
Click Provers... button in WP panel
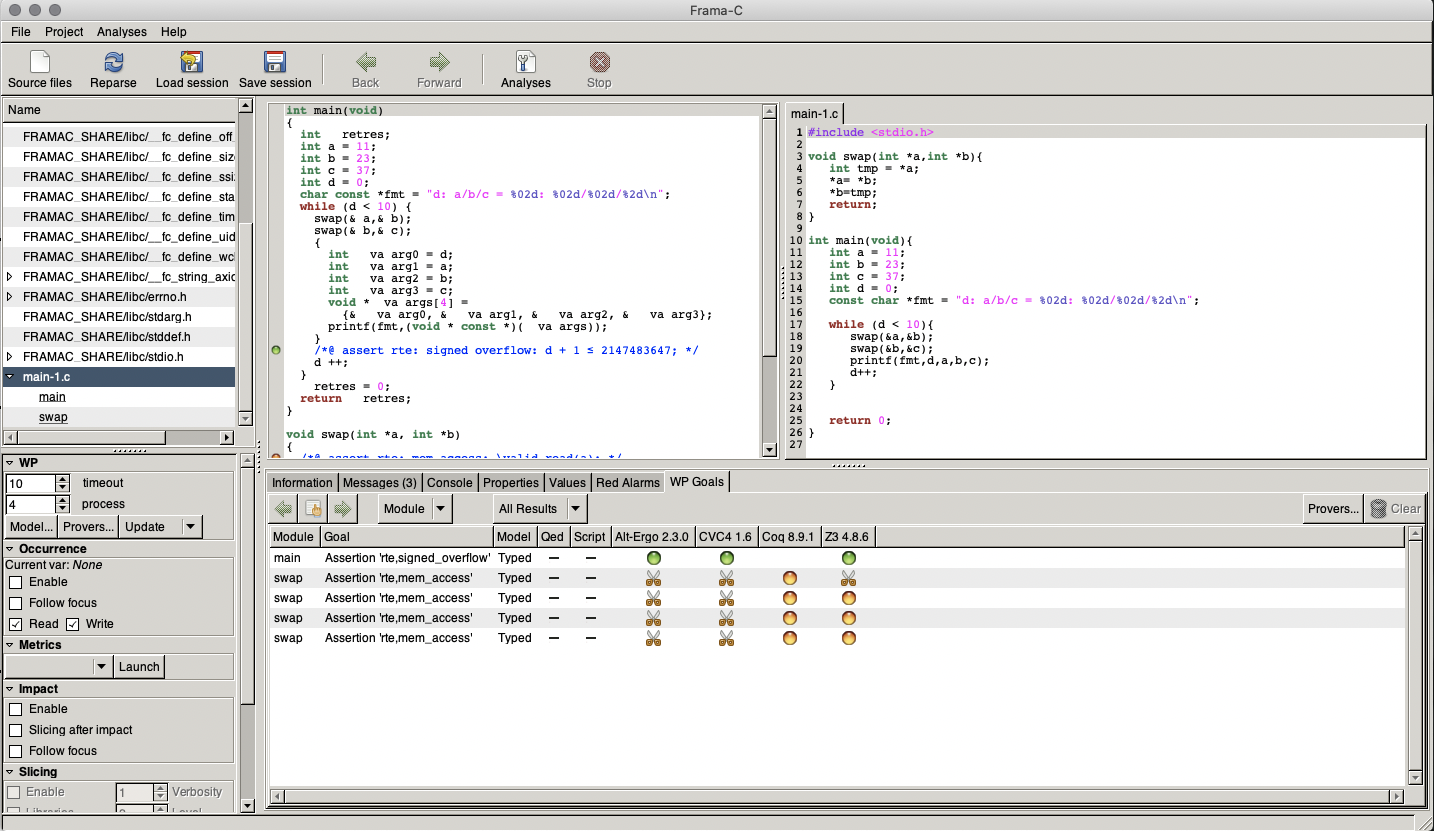(x=88, y=527)
